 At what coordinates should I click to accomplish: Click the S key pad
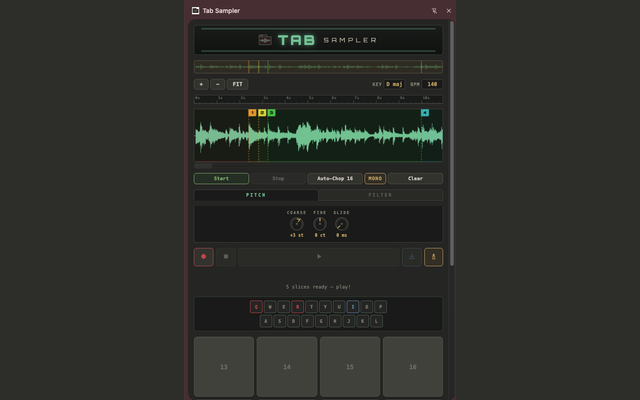click(x=280, y=321)
